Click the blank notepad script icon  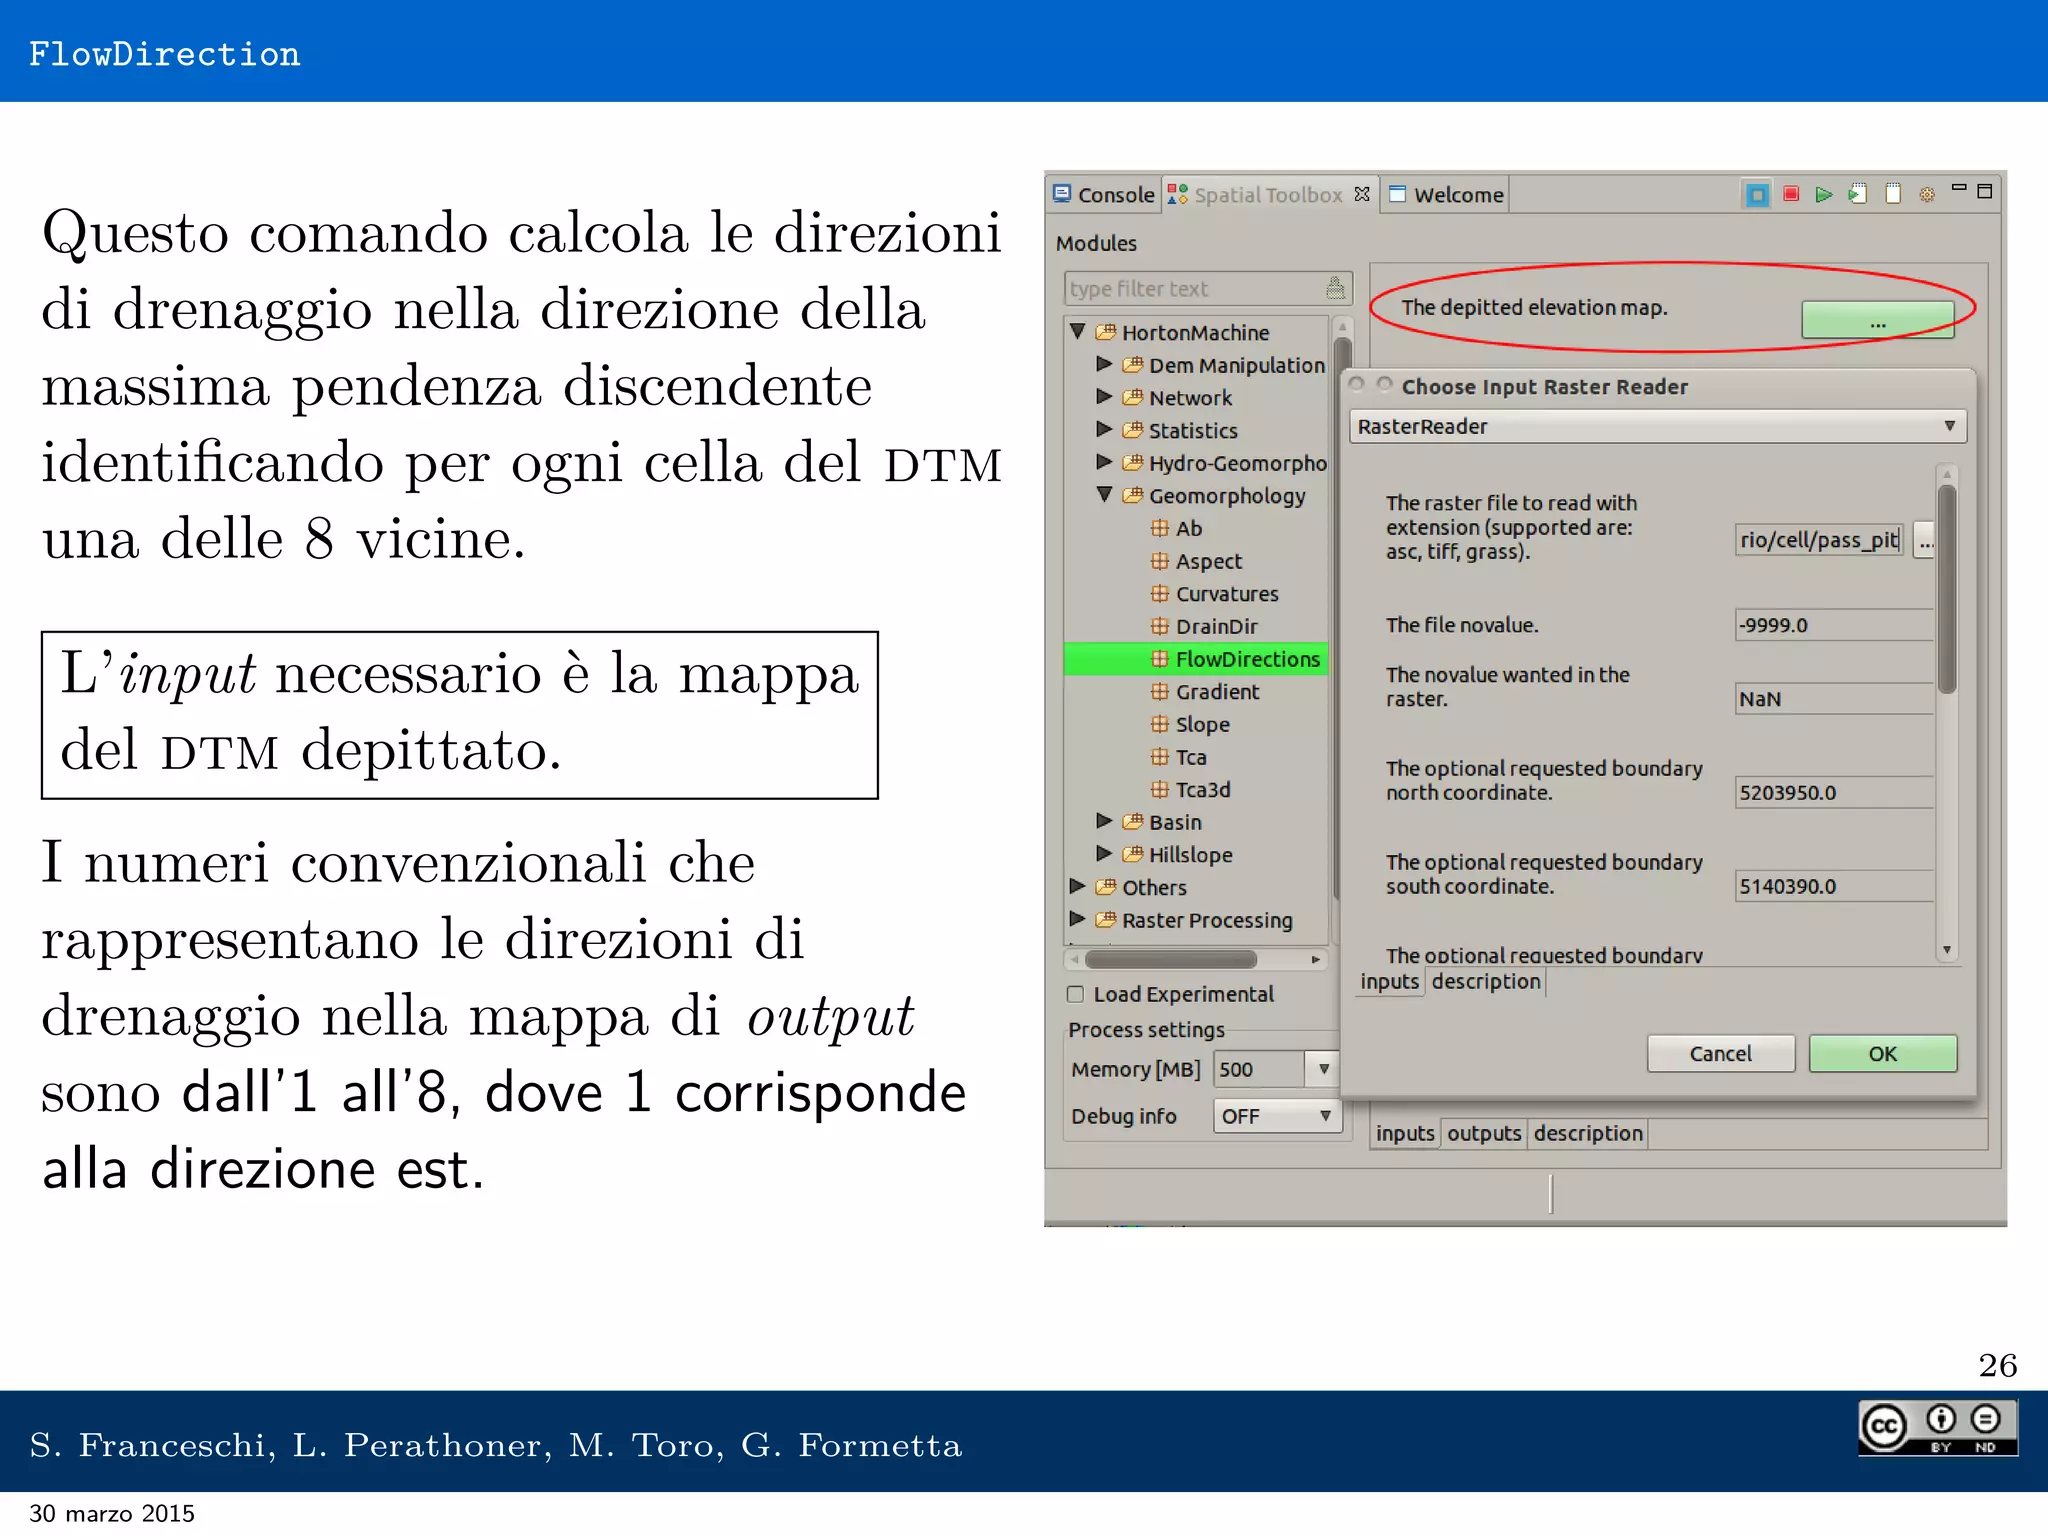(x=1893, y=194)
